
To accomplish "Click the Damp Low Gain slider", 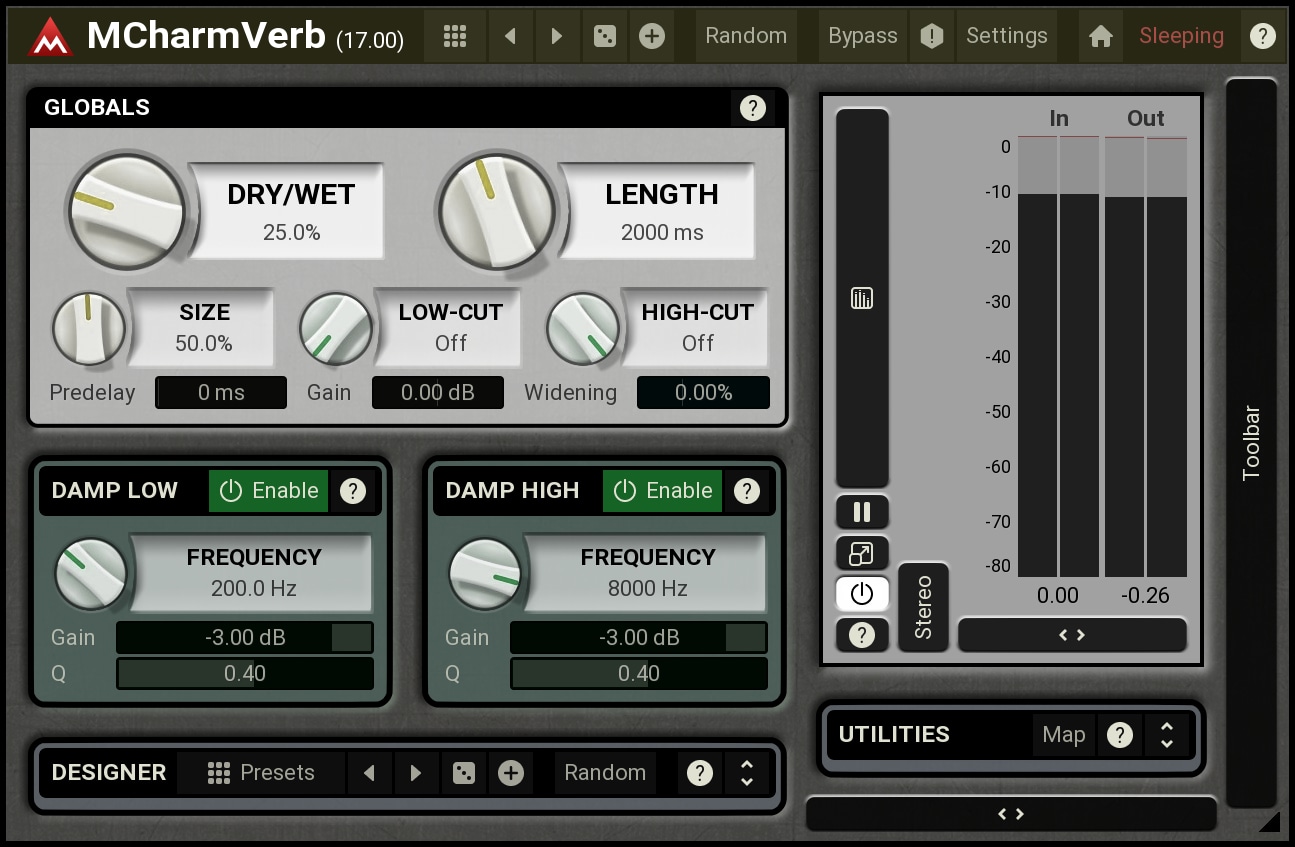I will pyautogui.click(x=245, y=638).
